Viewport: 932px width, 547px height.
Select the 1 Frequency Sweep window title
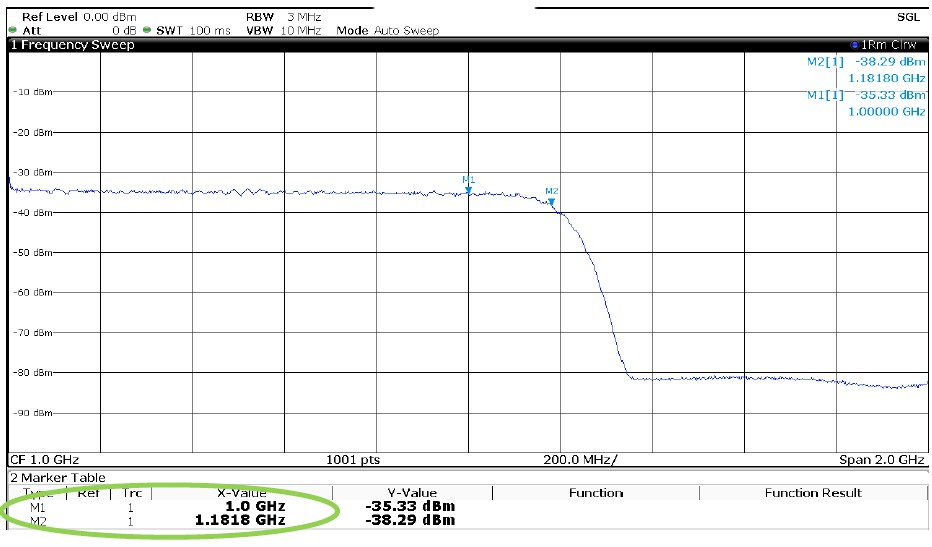point(71,45)
